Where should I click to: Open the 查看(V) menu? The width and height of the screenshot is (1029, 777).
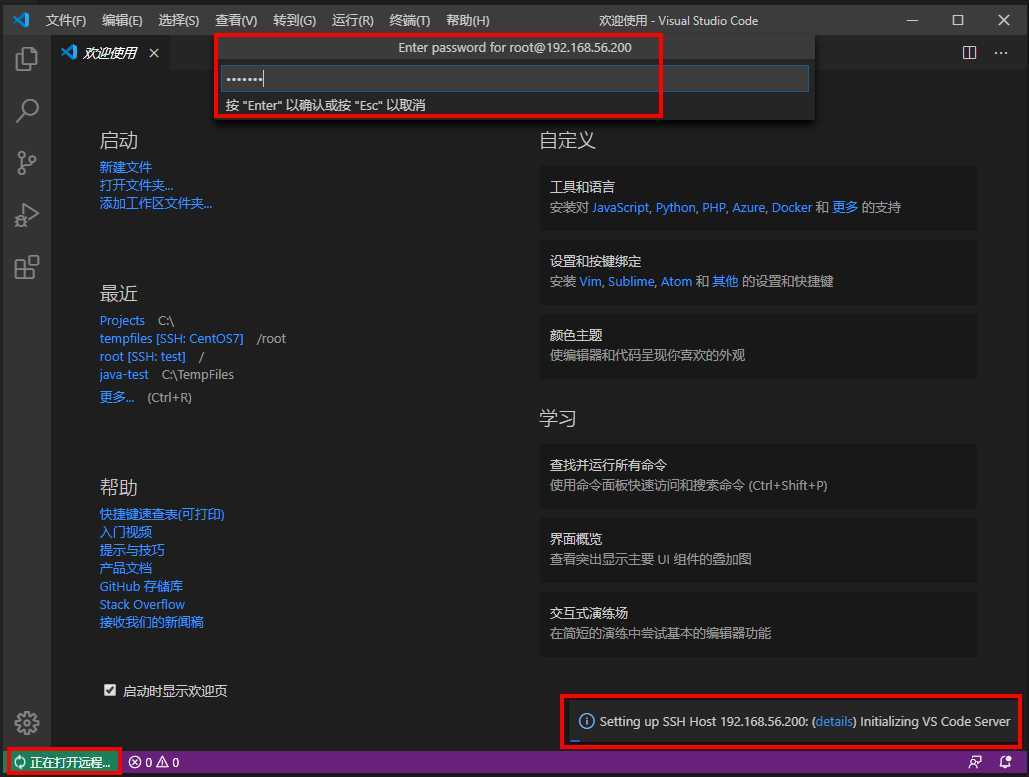click(236, 20)
